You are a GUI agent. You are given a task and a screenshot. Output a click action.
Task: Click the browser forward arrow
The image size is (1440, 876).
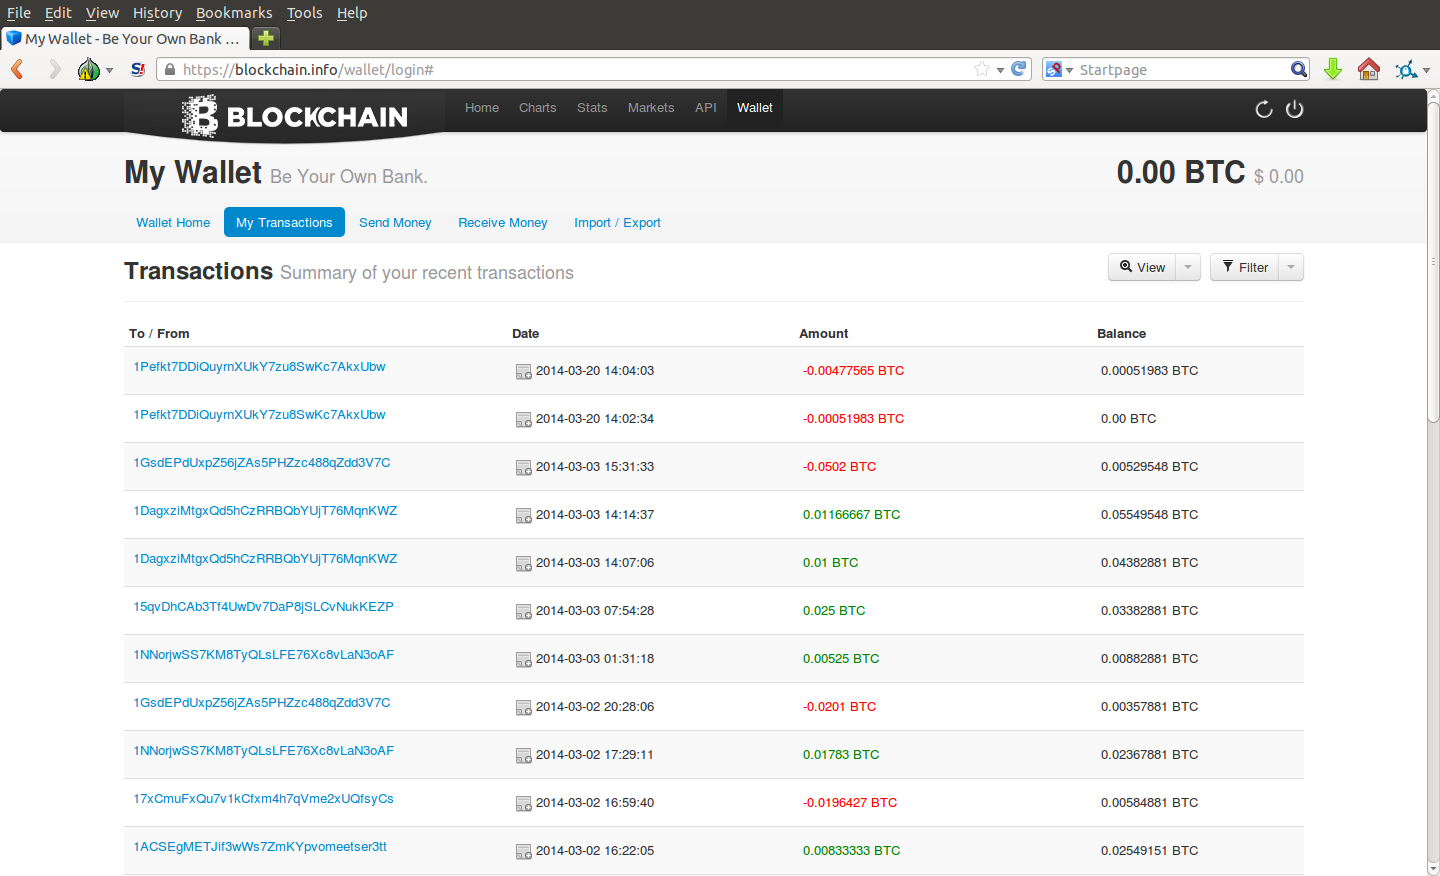click(55, 69)
